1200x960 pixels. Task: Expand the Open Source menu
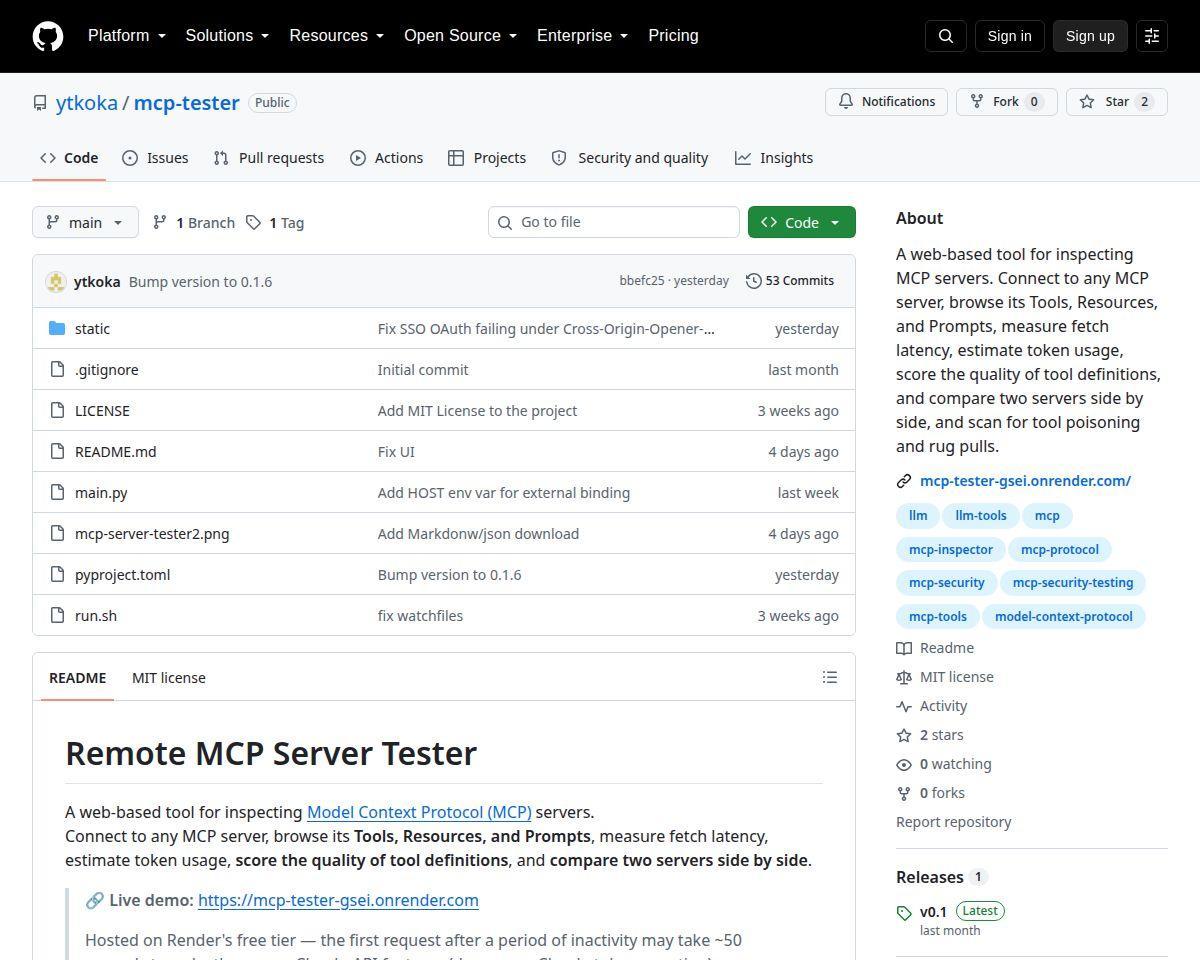[x=460, y=36]
